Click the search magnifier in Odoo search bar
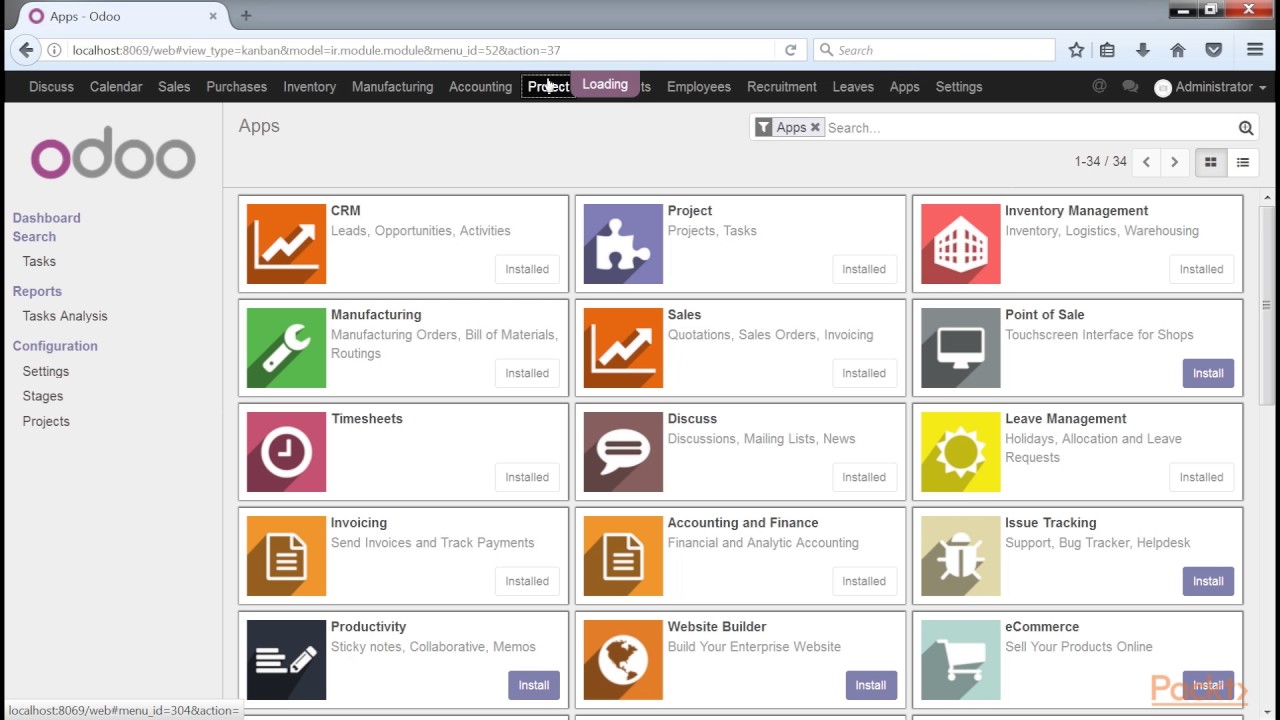 (x=1246, y=128)
